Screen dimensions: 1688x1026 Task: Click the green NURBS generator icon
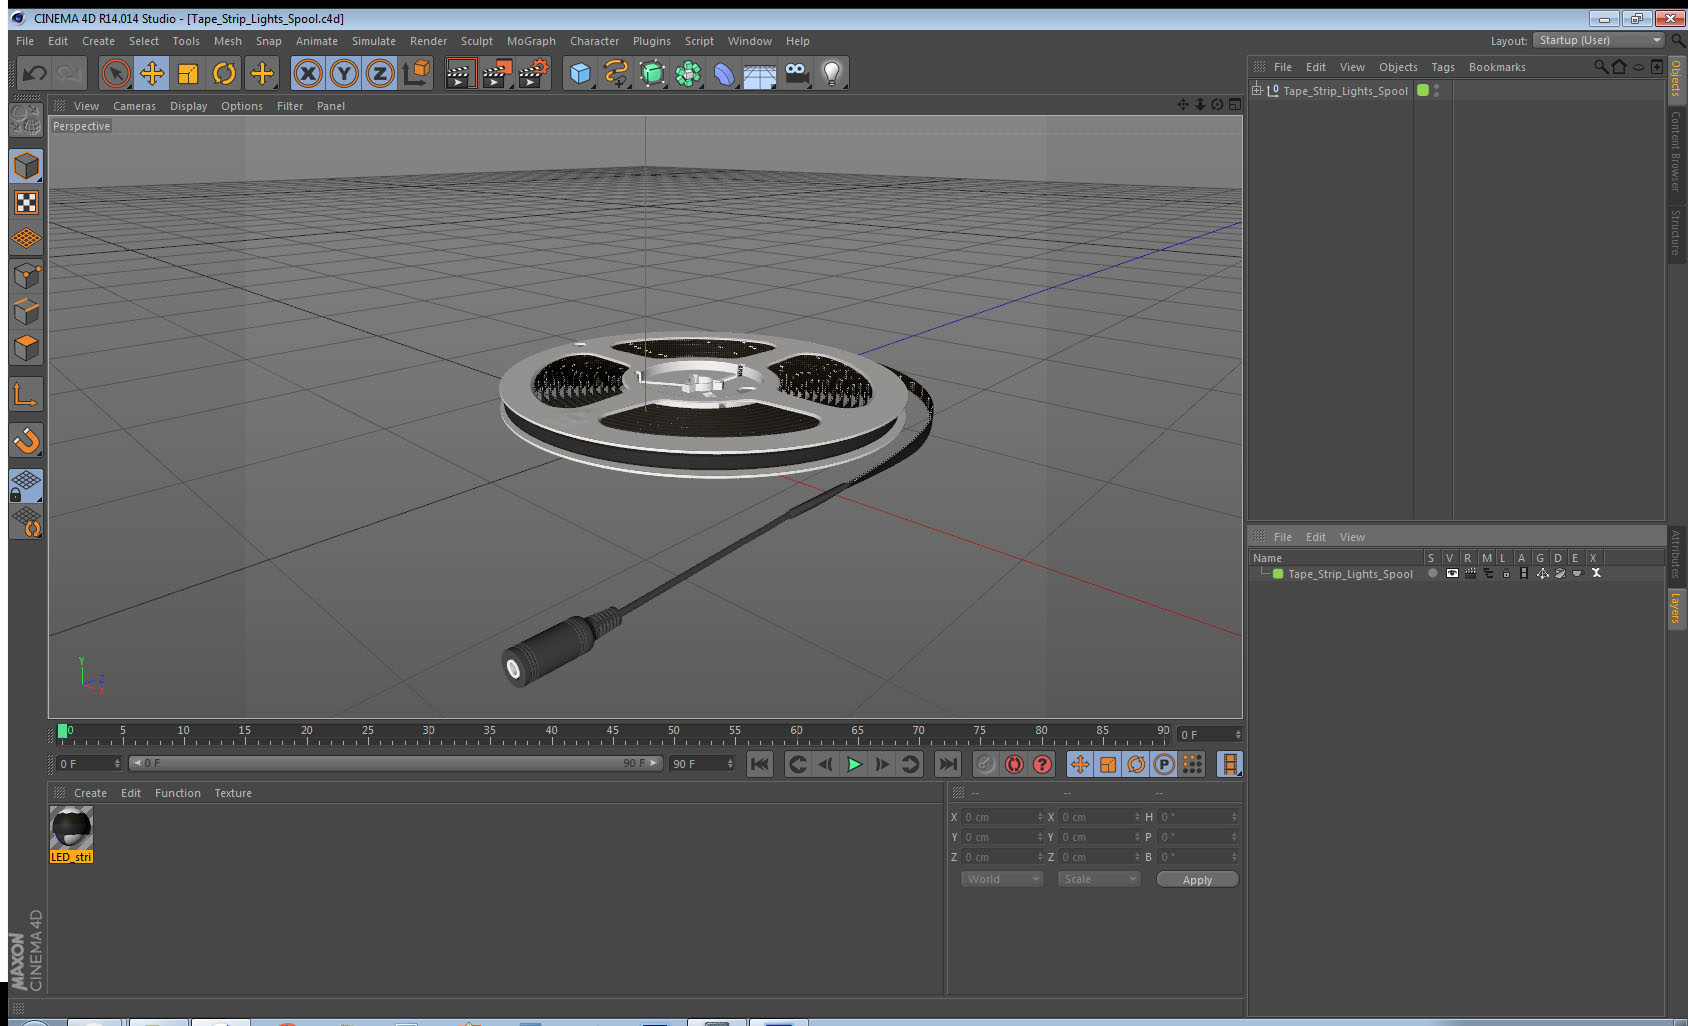(x=652, y=73)
